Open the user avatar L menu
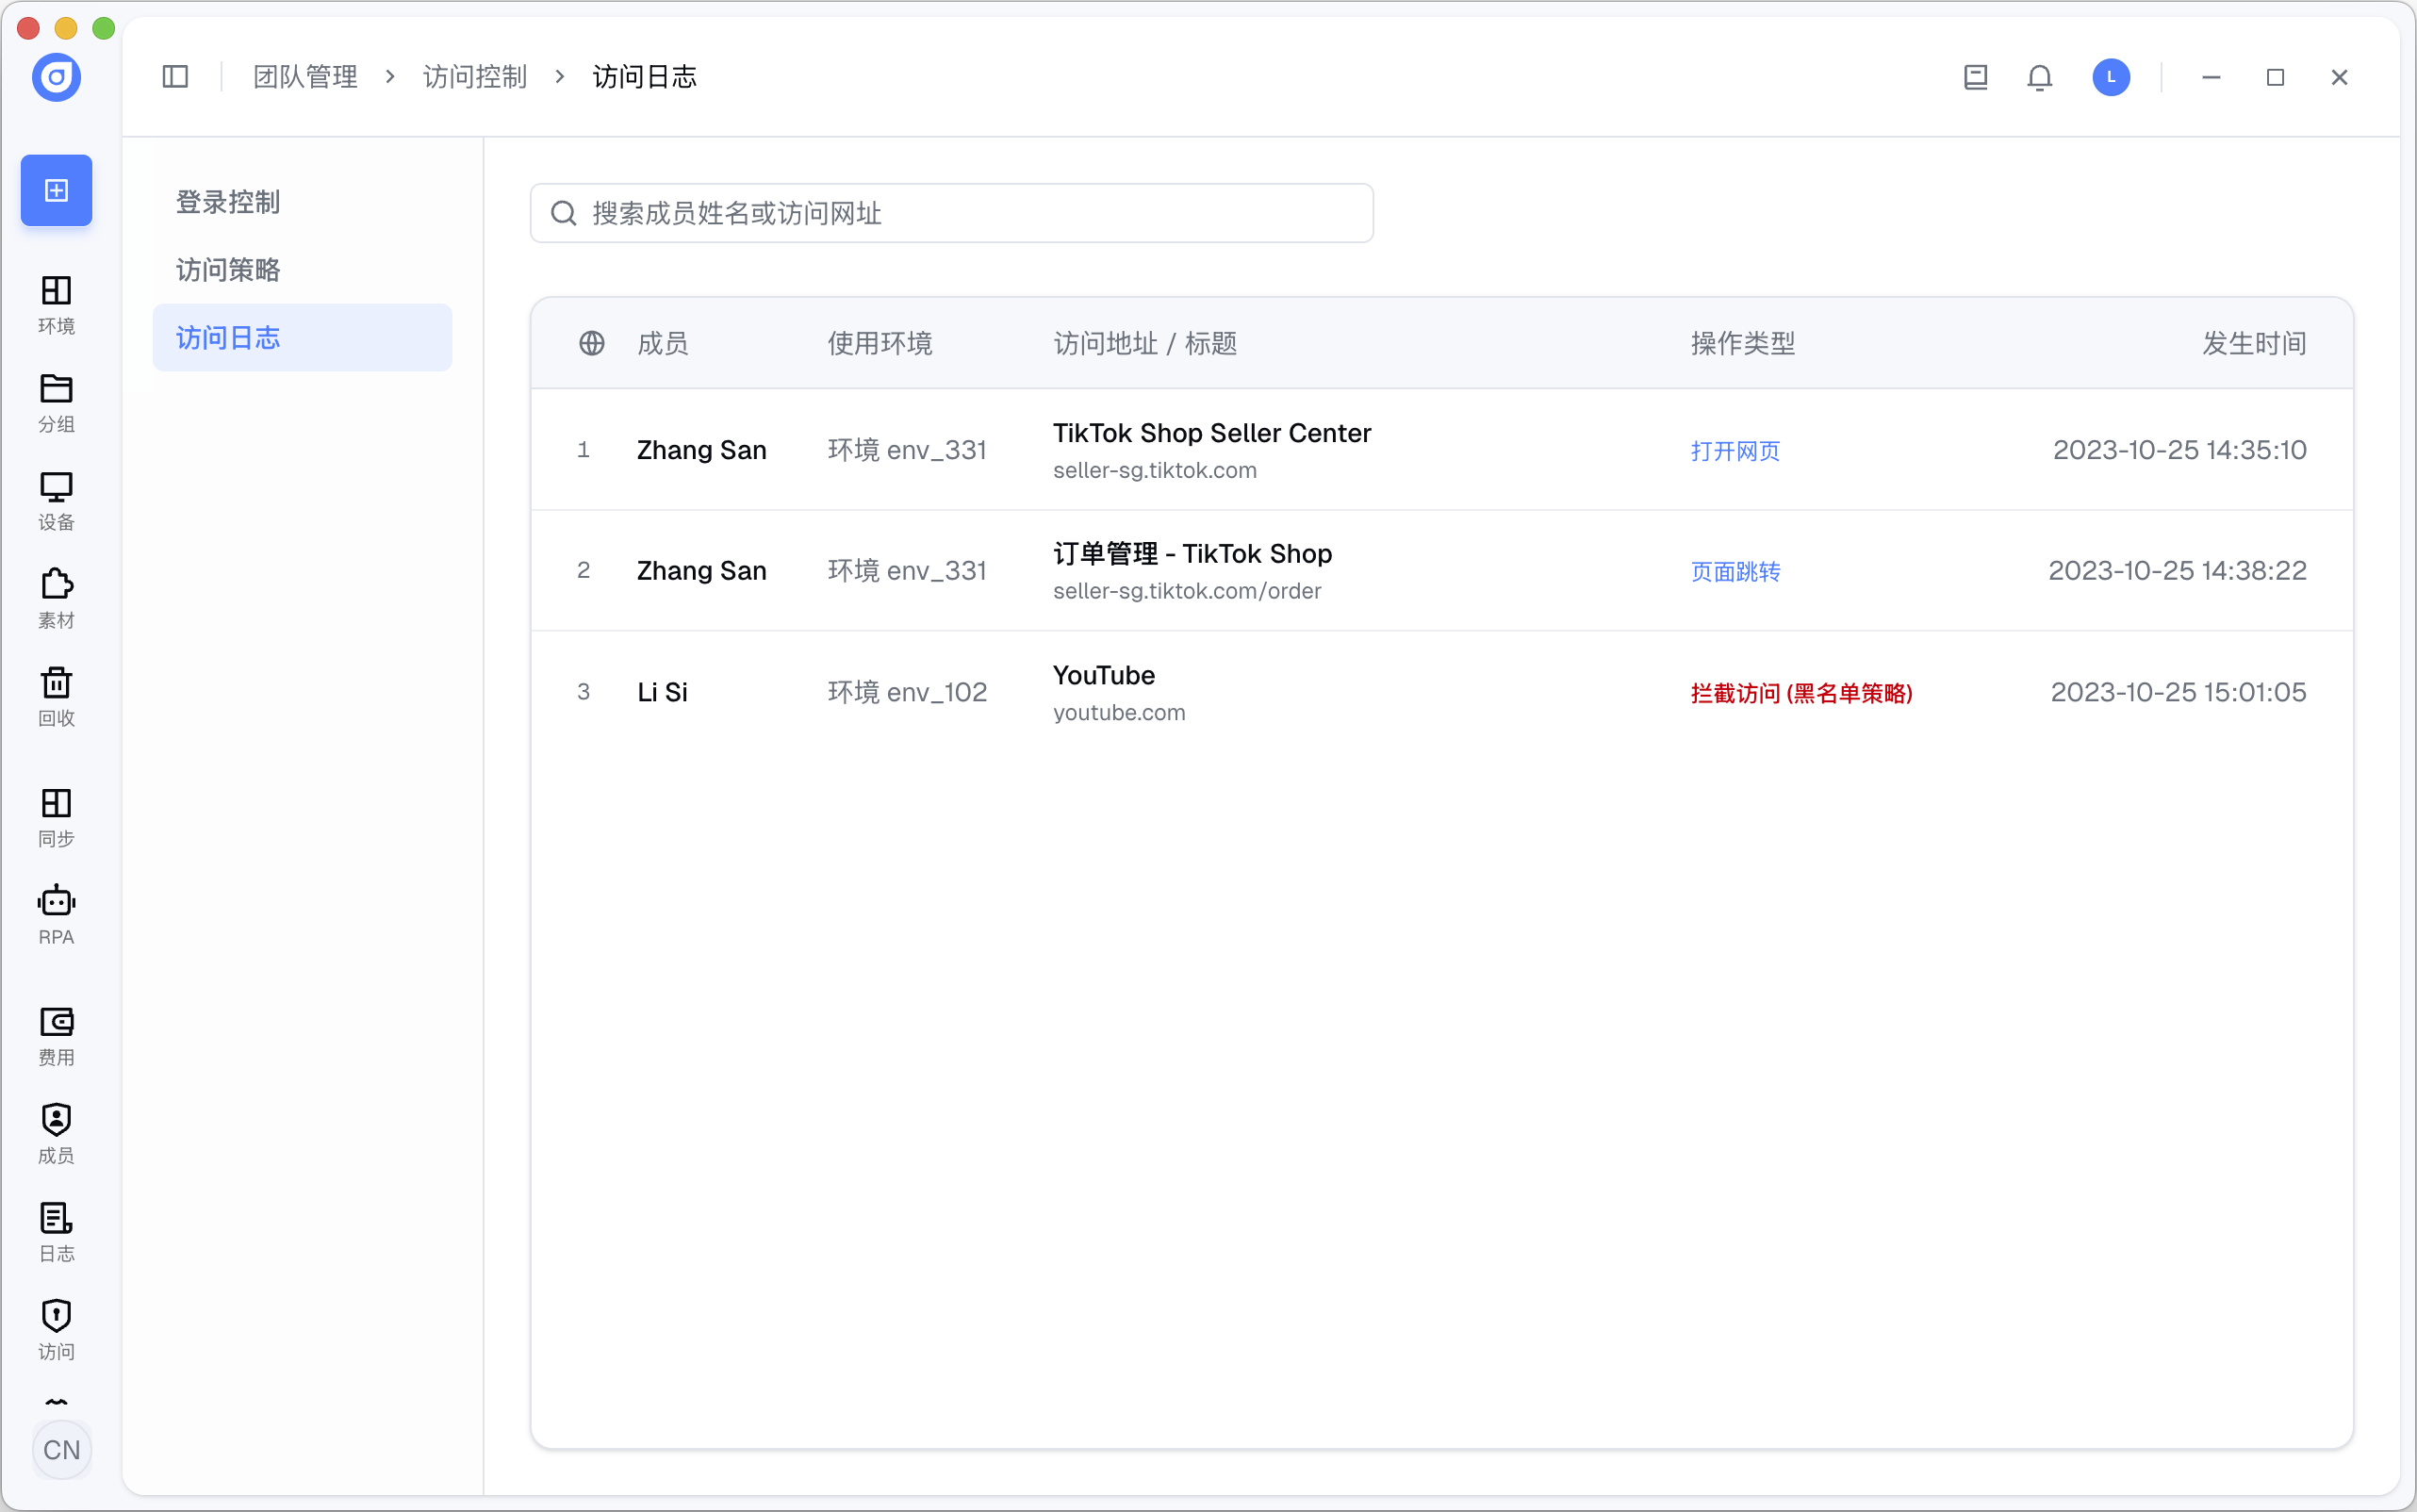The width and height of the screenshot is (2417, 1512). [2110, 77]
